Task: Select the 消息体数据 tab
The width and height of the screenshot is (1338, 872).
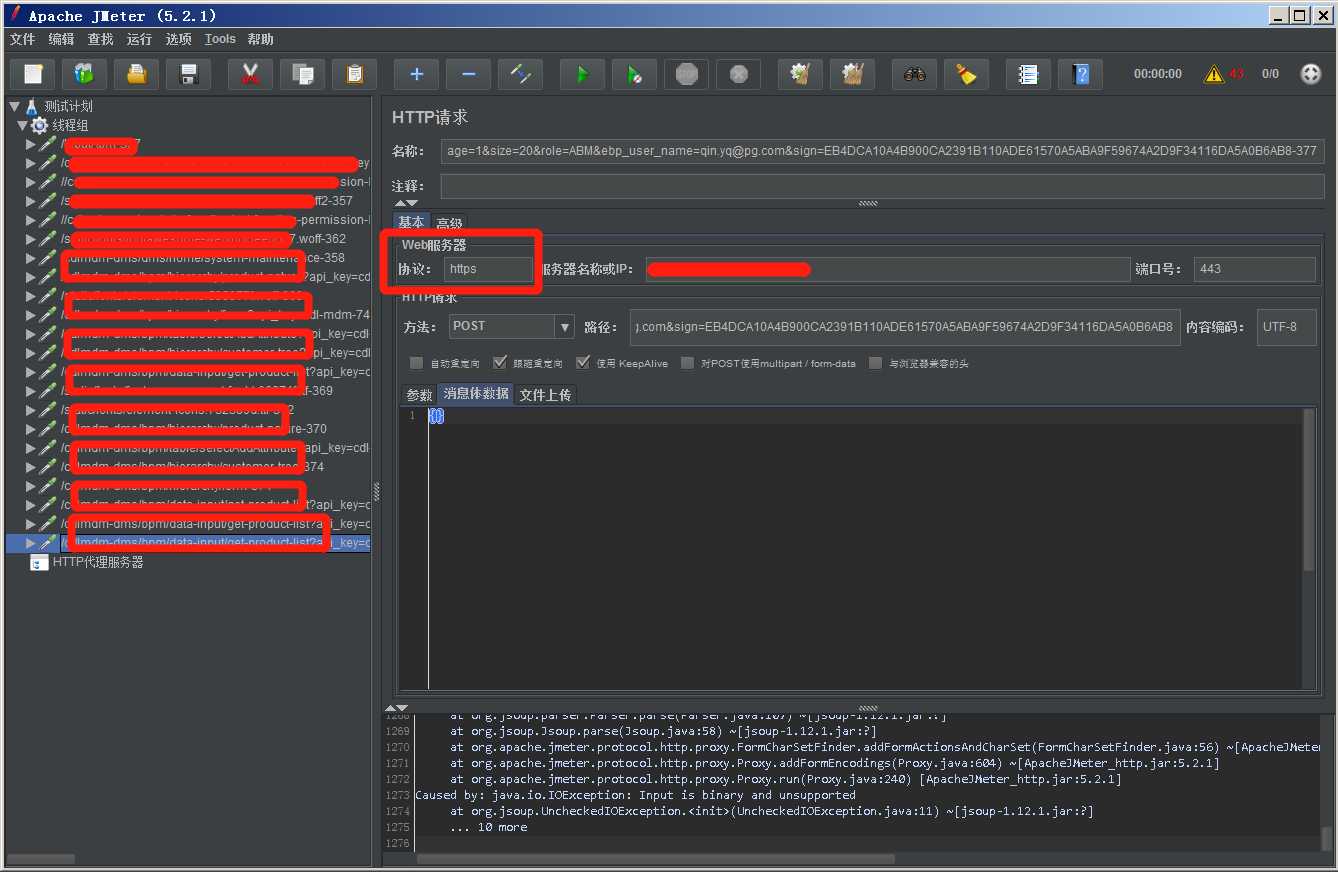Action: click(x=477, y=394)
